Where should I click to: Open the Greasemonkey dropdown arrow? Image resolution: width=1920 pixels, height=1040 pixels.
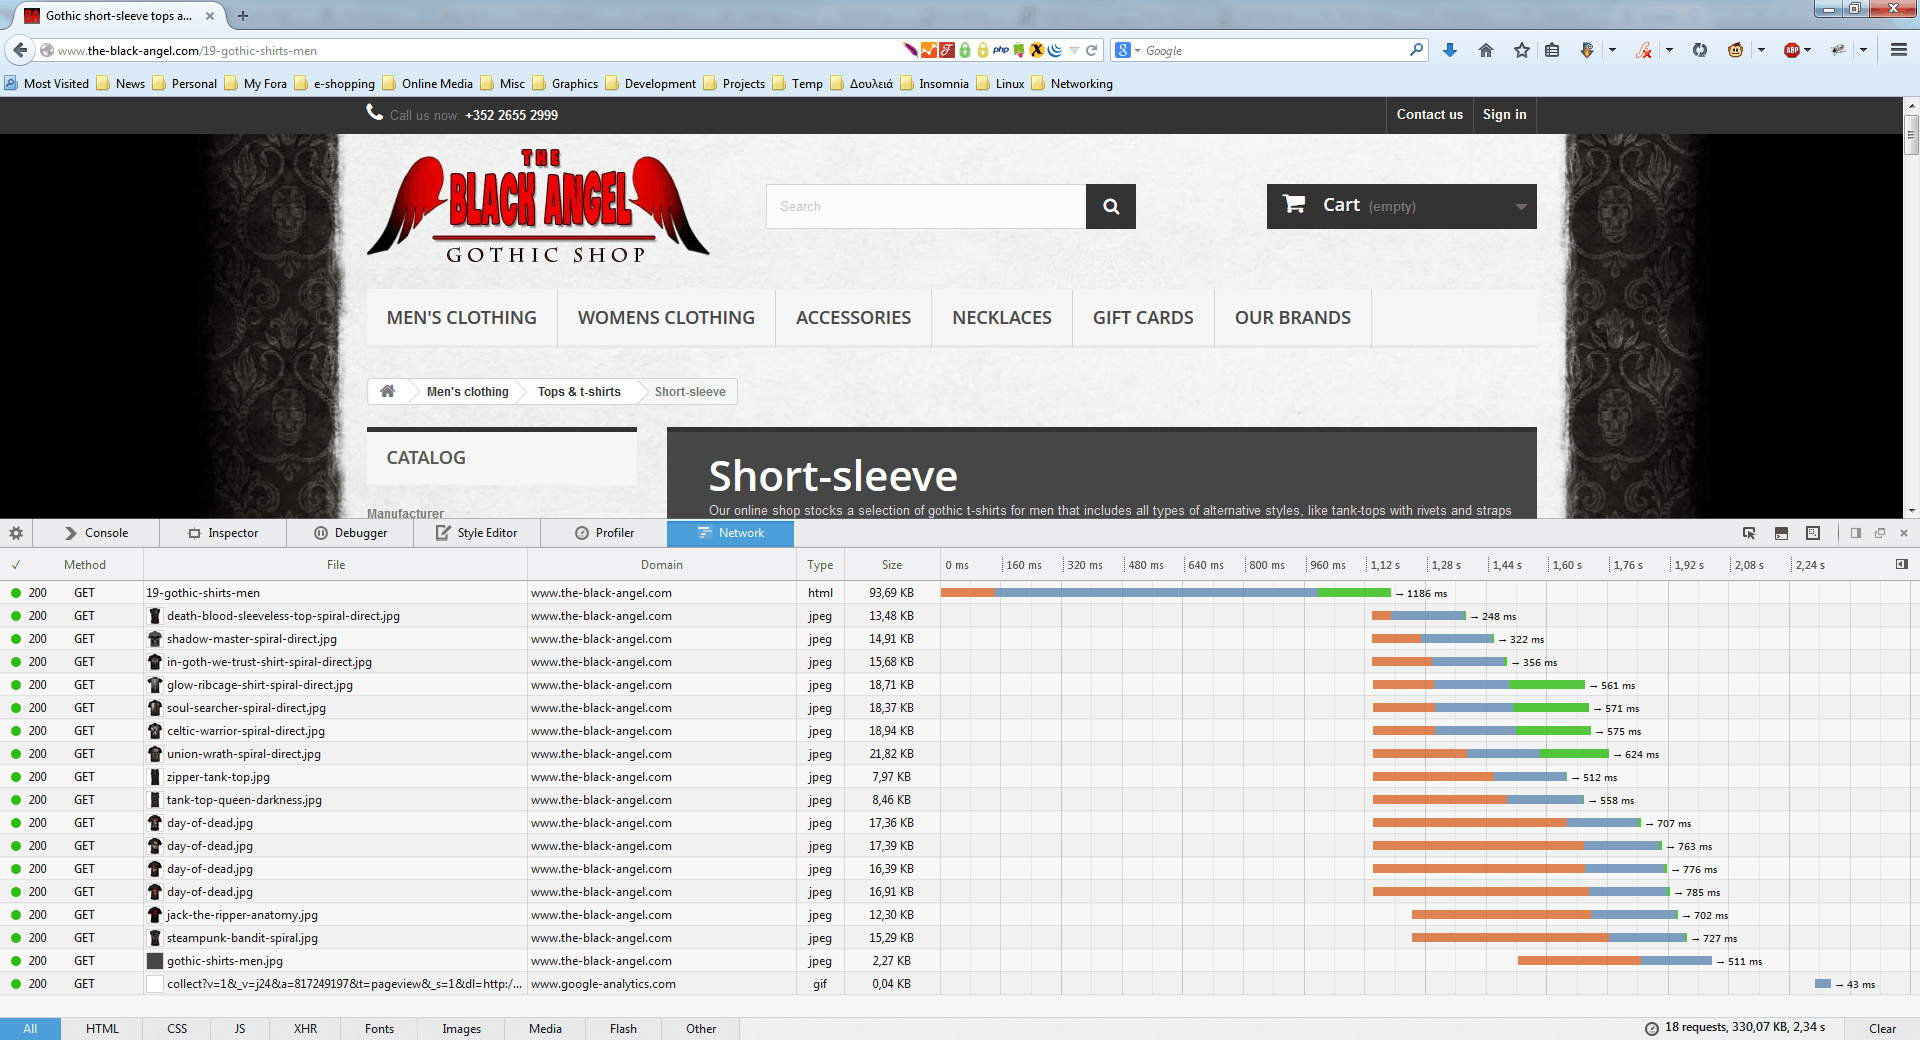pyautogui.click(x=1761, y=50)
